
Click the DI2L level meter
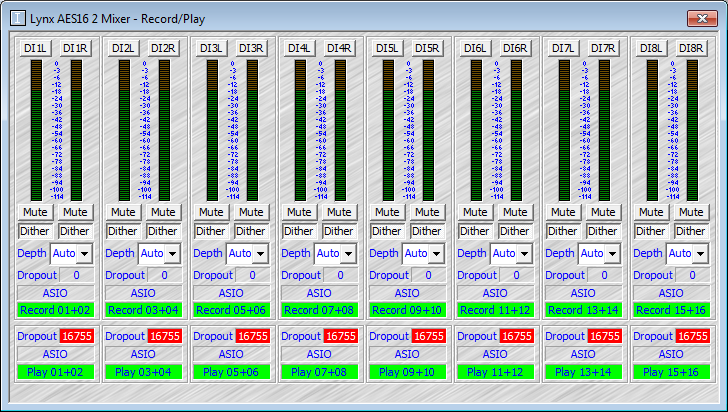pyautogui.click(x=124, y=131)
